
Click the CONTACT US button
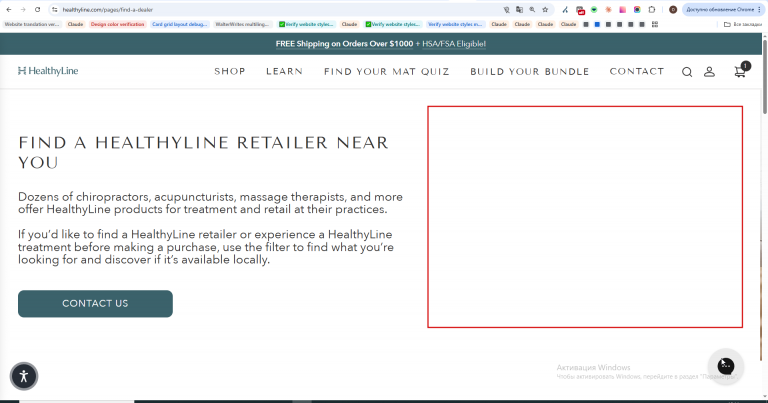[96, 304]
